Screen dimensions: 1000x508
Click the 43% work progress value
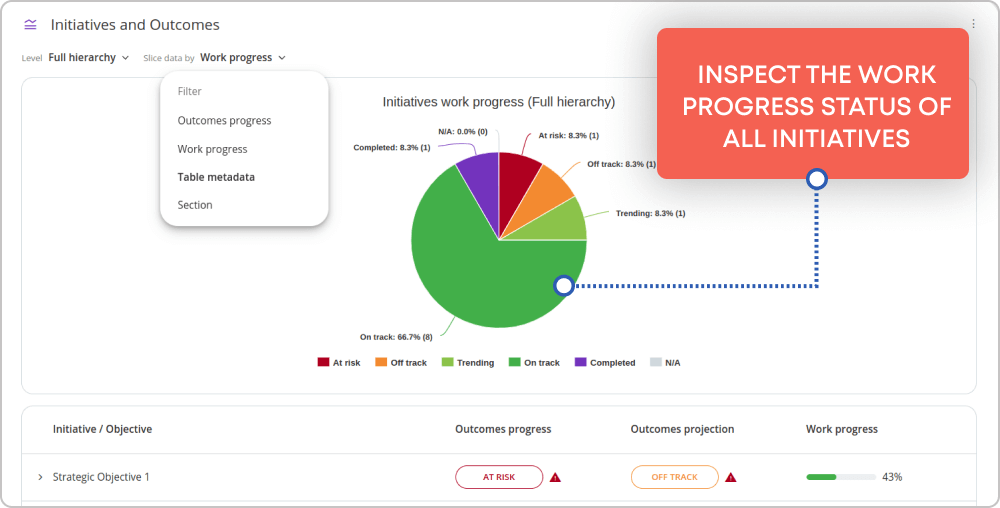[892, 477]
